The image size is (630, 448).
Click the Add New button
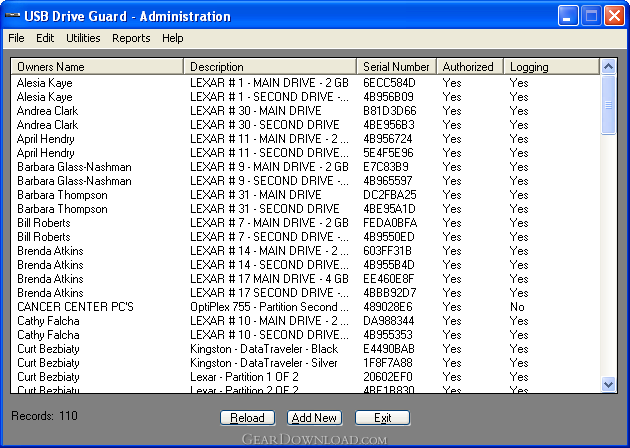(314, 418)
